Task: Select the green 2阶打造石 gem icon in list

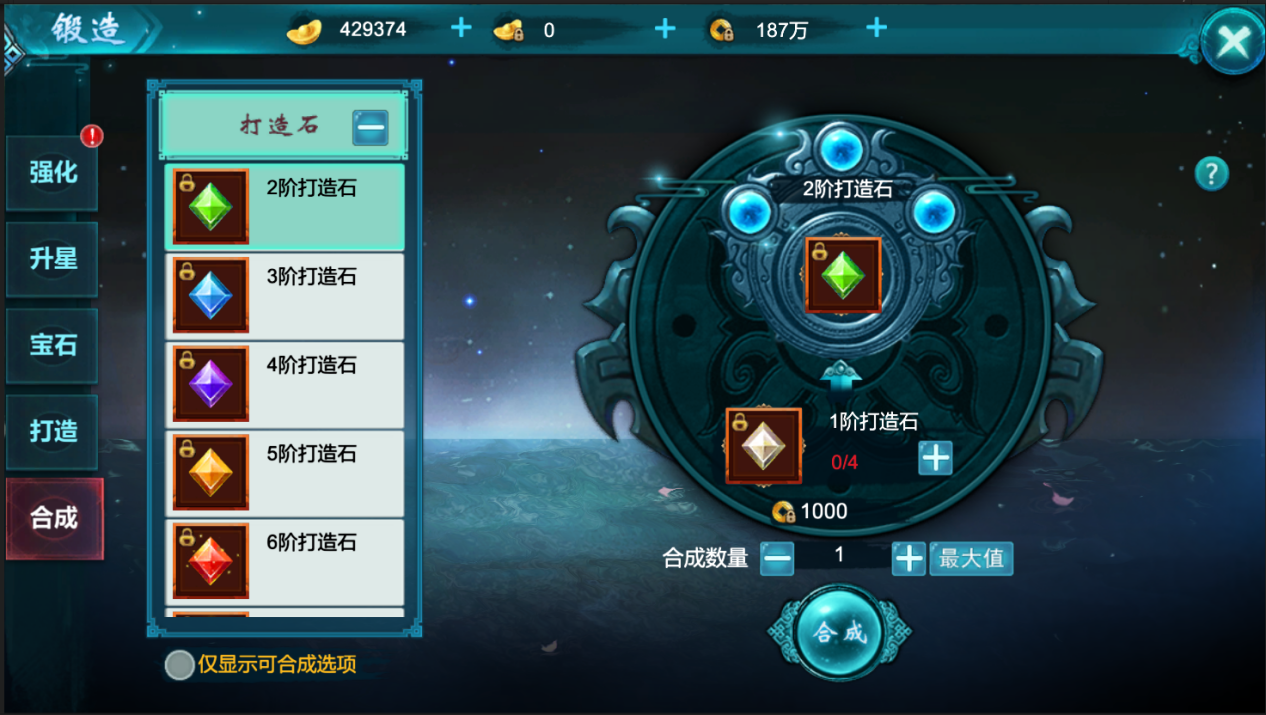Action: click(211, 207)
